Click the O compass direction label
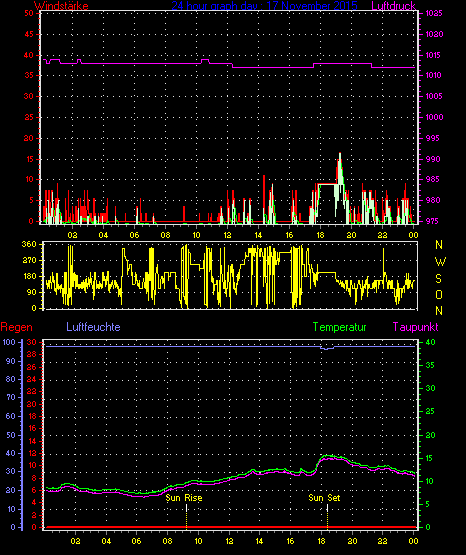466x555 pixels. click(439, 294)
